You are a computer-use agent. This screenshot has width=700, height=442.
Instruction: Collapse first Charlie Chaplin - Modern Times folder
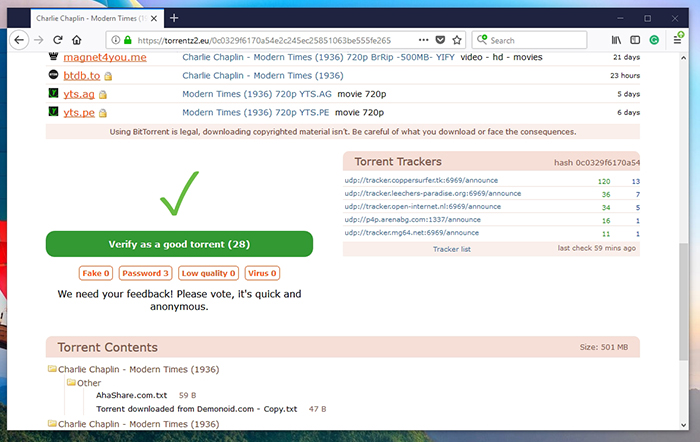click(52, 369)
